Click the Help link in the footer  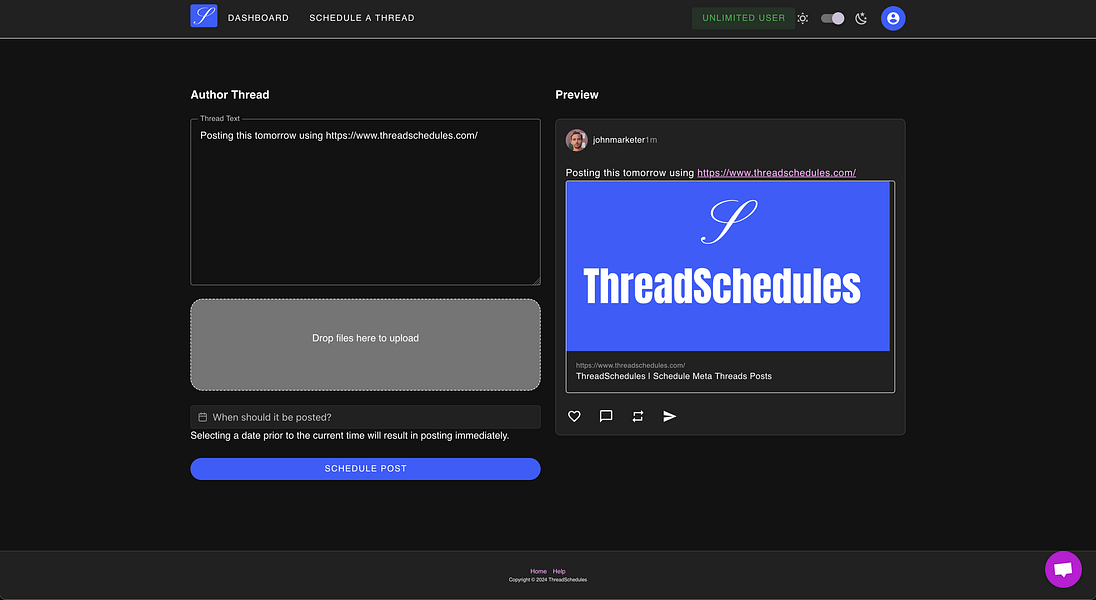558,571
